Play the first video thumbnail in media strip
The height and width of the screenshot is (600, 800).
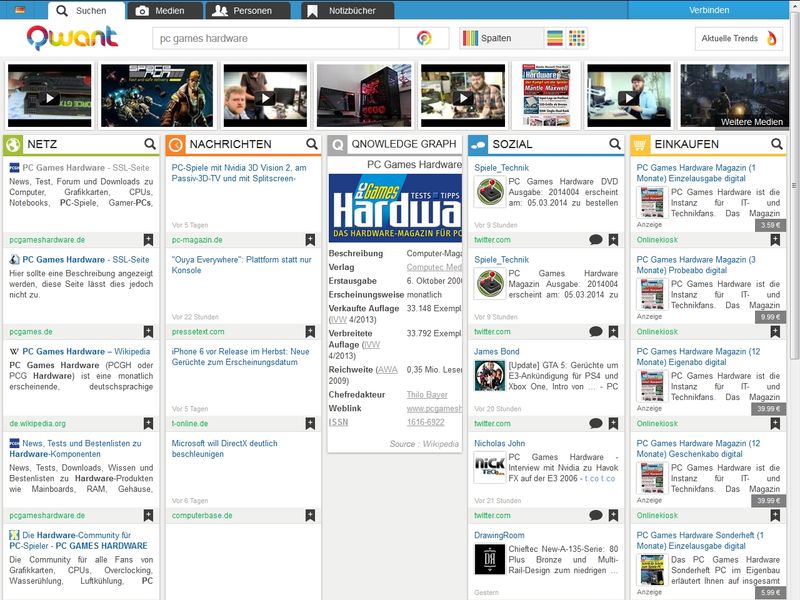[48, 98]
